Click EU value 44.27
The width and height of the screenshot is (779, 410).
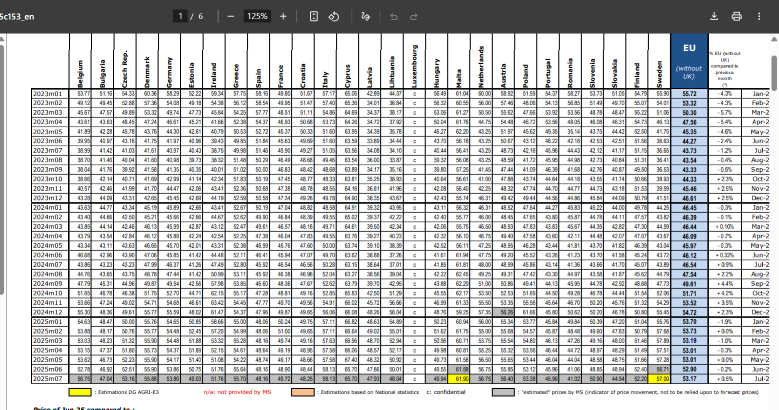click(689, 141)
